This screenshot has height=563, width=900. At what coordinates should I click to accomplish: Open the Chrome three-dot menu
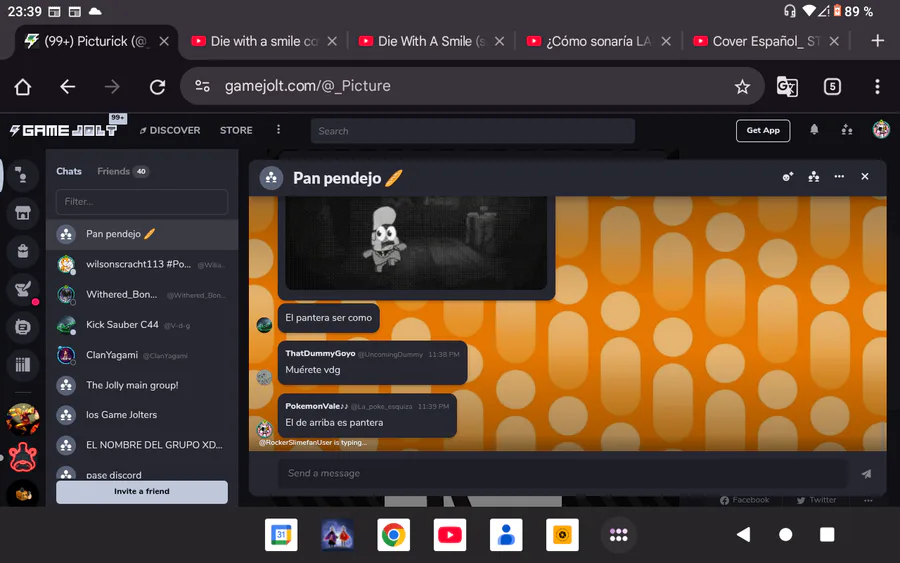[877, 87]
